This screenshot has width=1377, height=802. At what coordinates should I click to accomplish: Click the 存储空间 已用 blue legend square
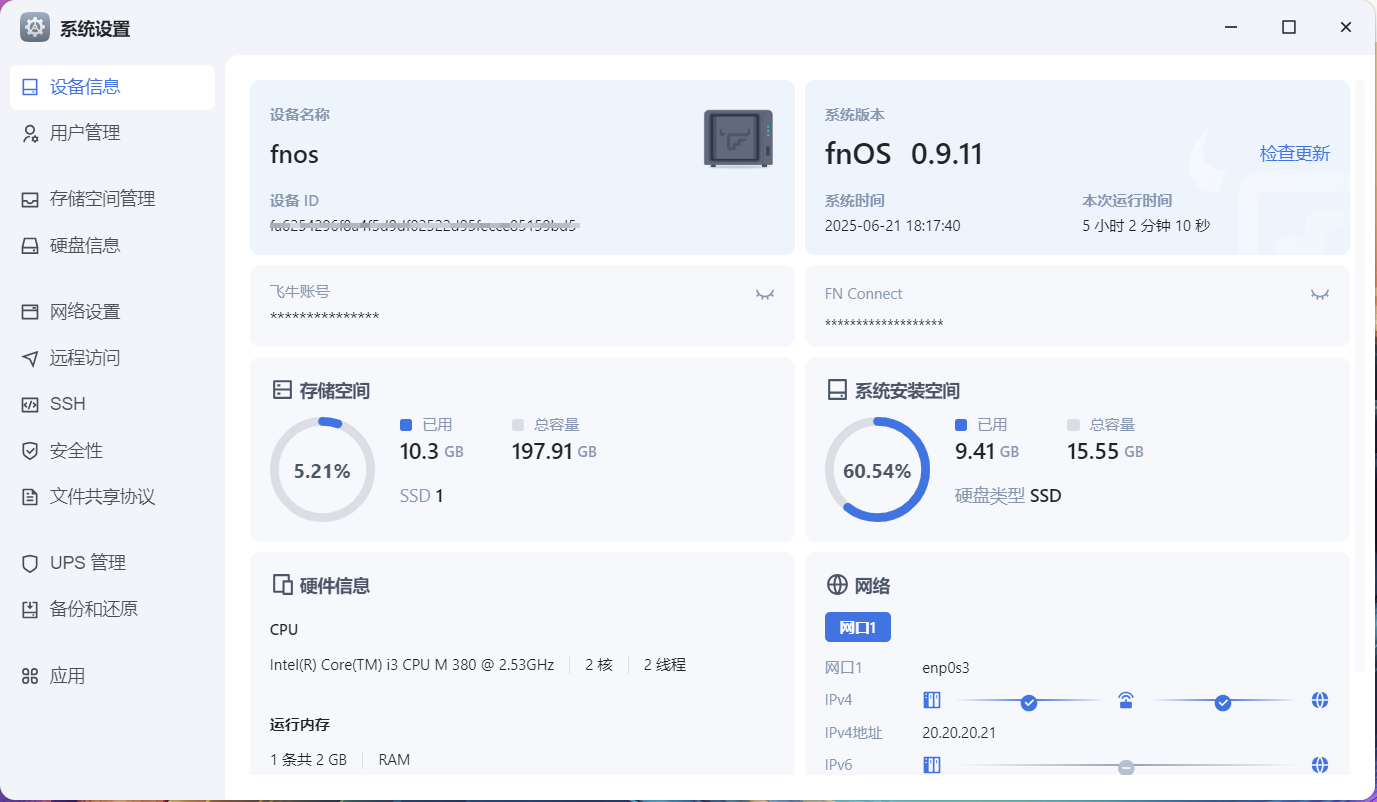click(406, 425)
